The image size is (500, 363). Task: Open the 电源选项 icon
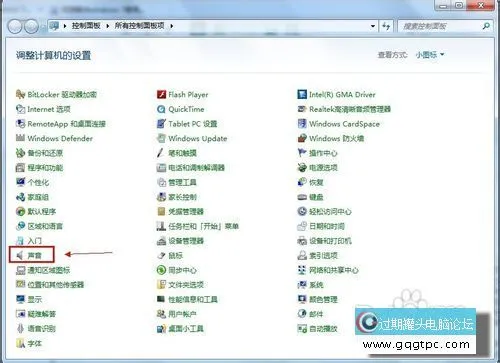point(302,167)
